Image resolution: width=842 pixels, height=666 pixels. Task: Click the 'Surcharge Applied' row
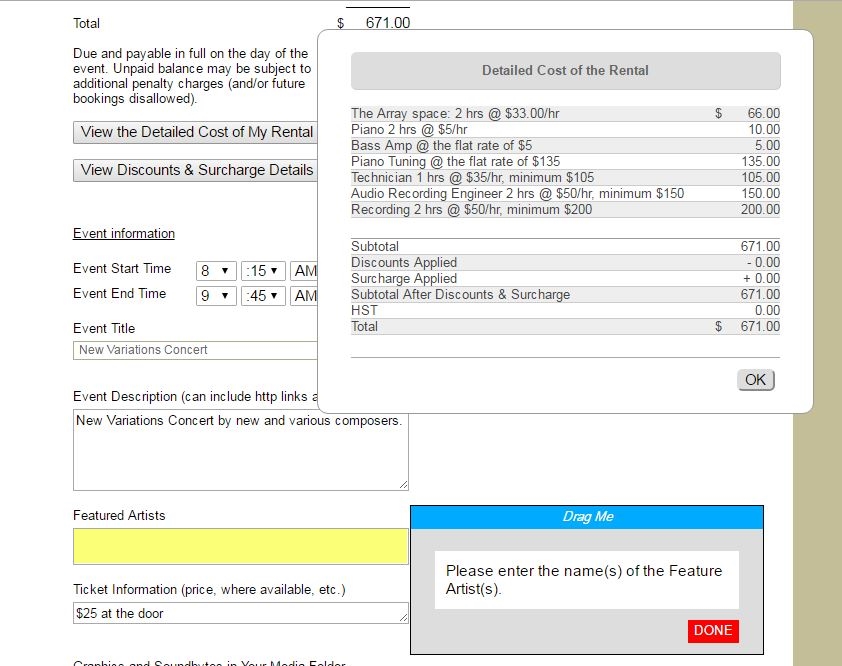[x=565, y=279]
